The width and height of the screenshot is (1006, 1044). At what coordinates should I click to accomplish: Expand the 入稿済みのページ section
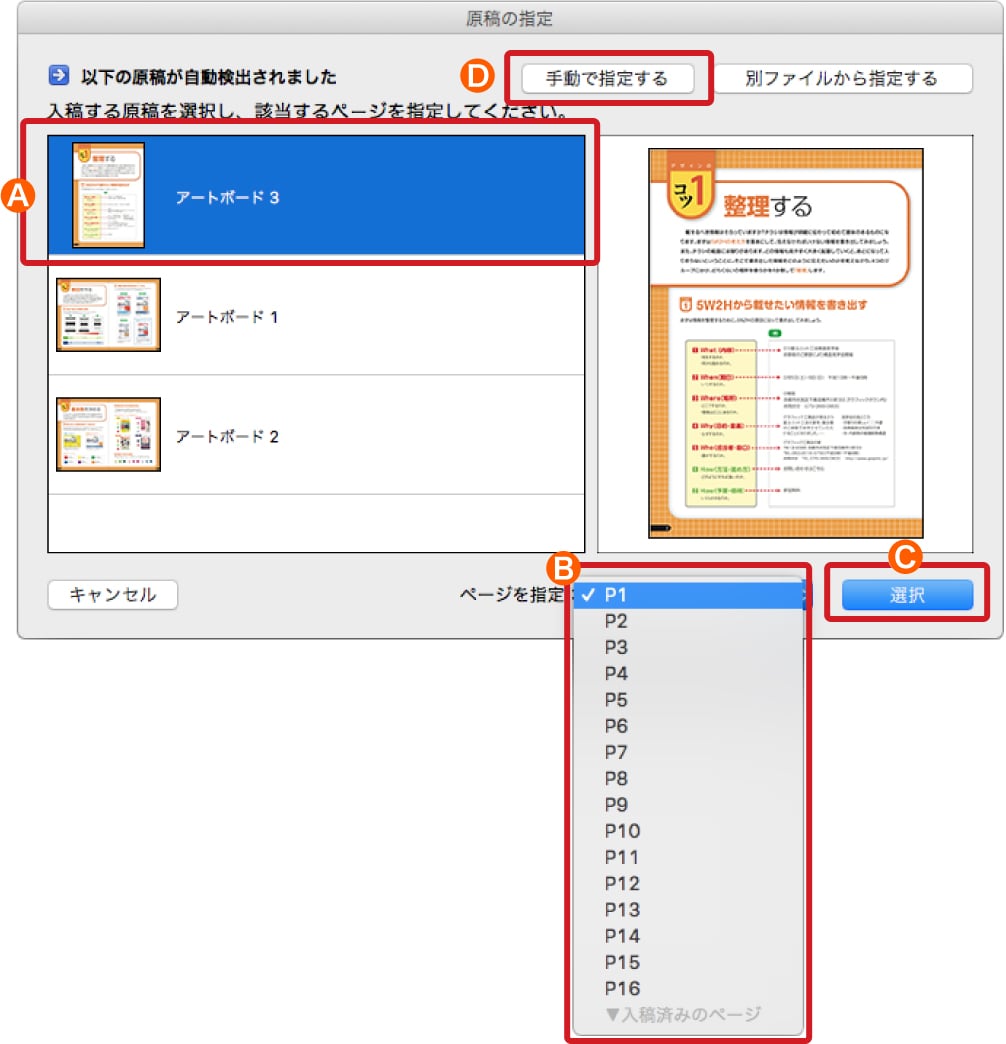tap(683, 1014)
